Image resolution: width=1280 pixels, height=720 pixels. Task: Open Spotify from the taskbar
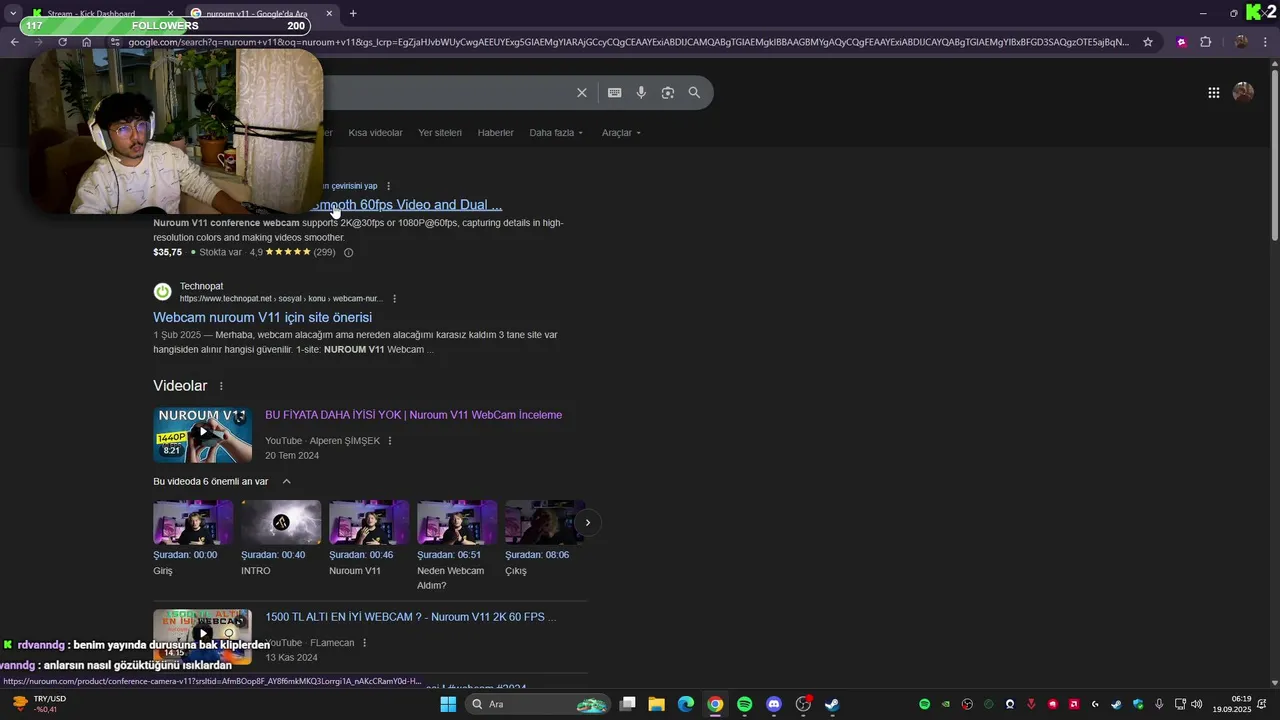pos(744,704)
